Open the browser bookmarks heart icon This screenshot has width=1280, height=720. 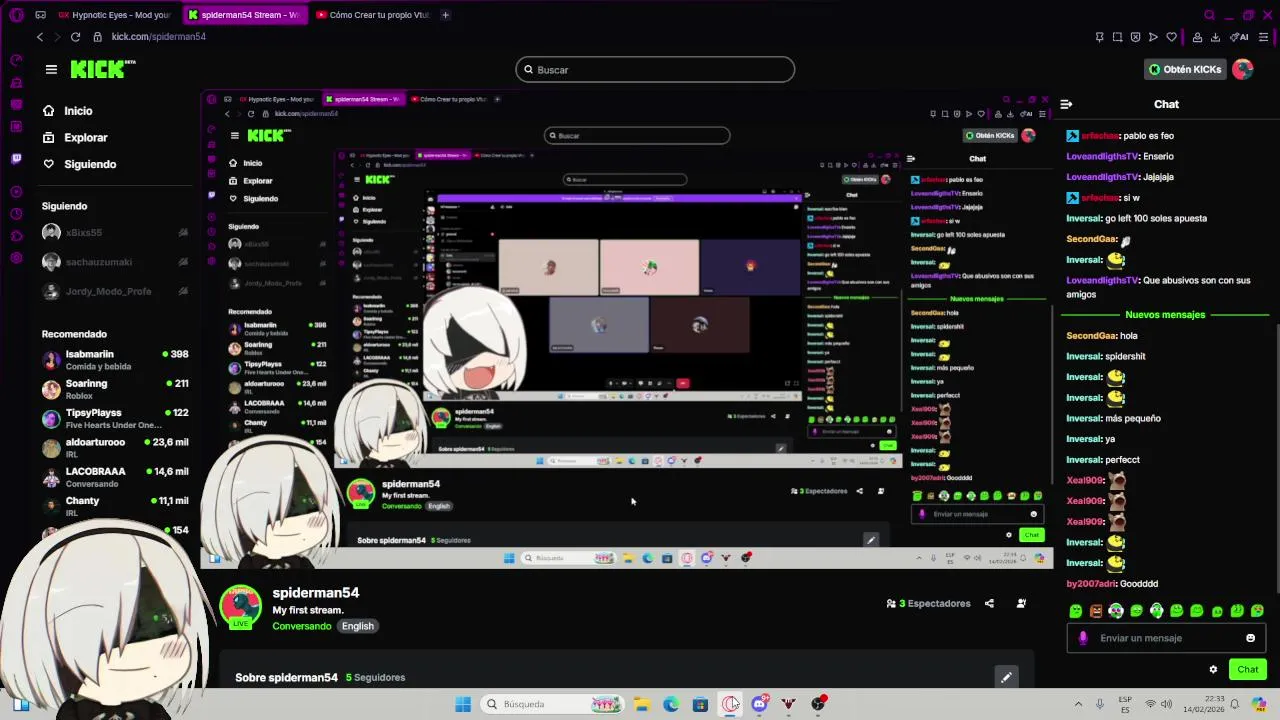1171,37
